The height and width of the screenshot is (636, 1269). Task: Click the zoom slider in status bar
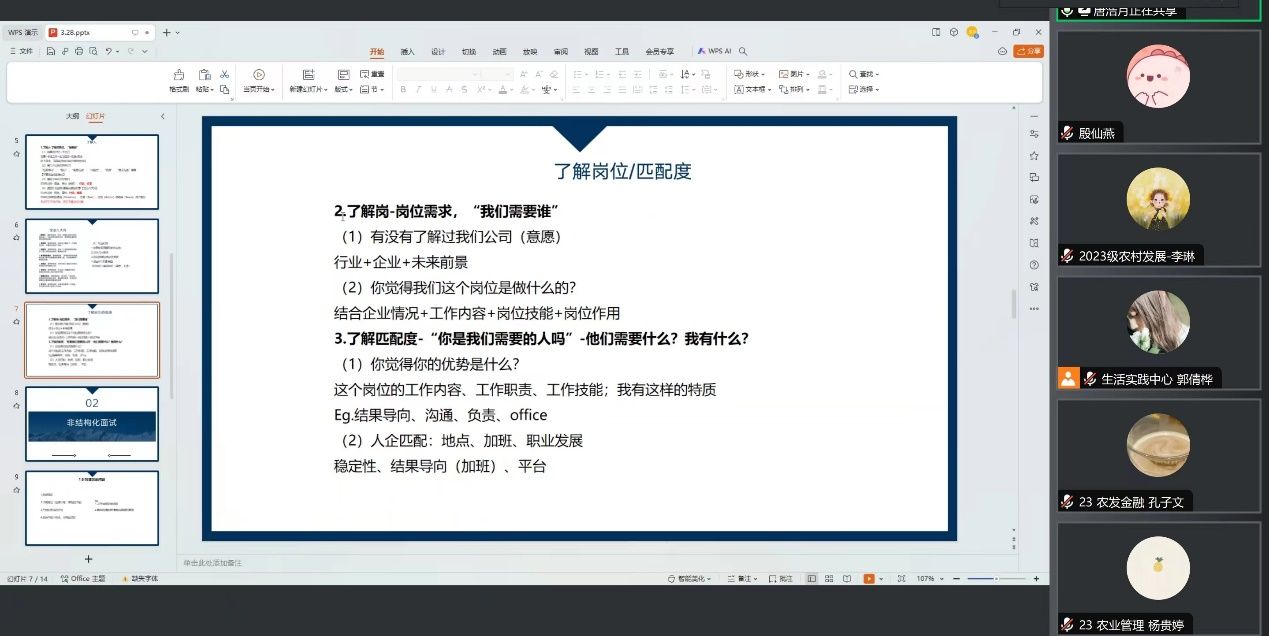(x=996, y=579)
